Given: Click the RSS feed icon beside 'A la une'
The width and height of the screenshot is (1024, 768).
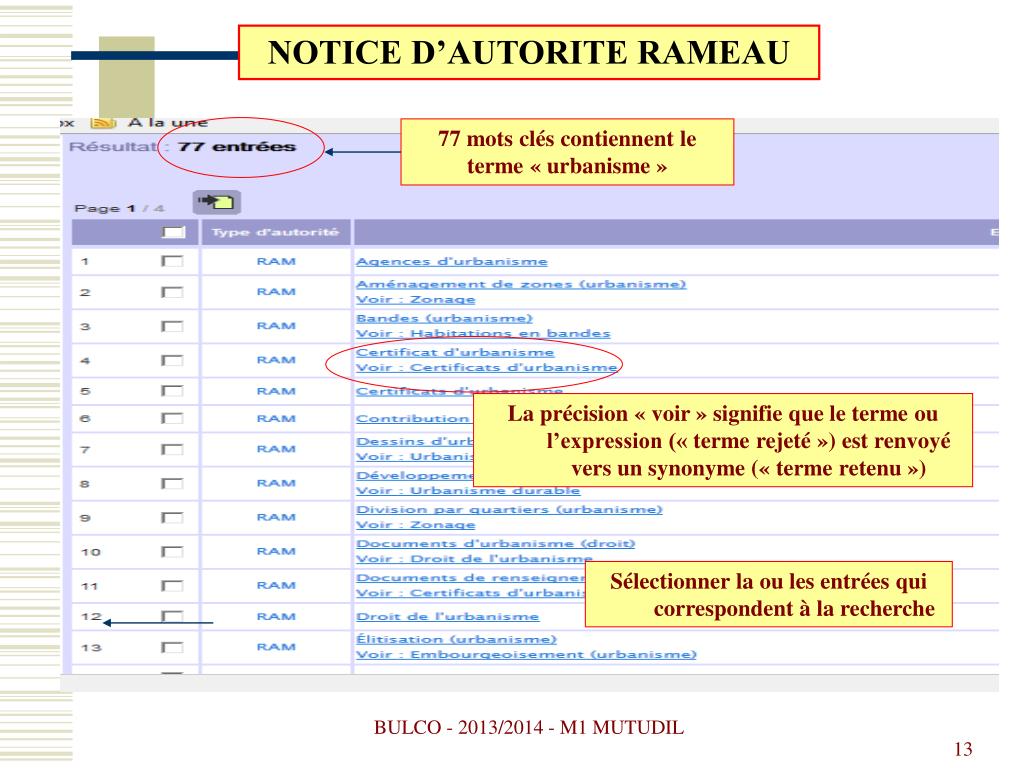Looking at the screenshot, I should click(103, 123).
